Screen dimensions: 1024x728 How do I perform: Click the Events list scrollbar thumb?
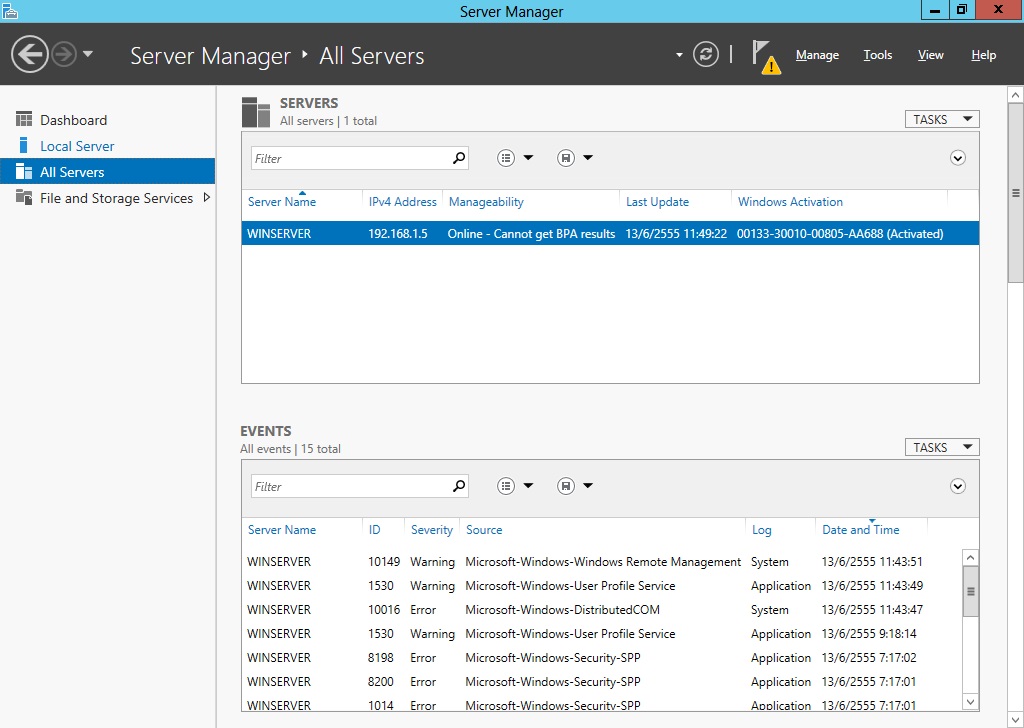pyautogui.click(x=970, y=592)
